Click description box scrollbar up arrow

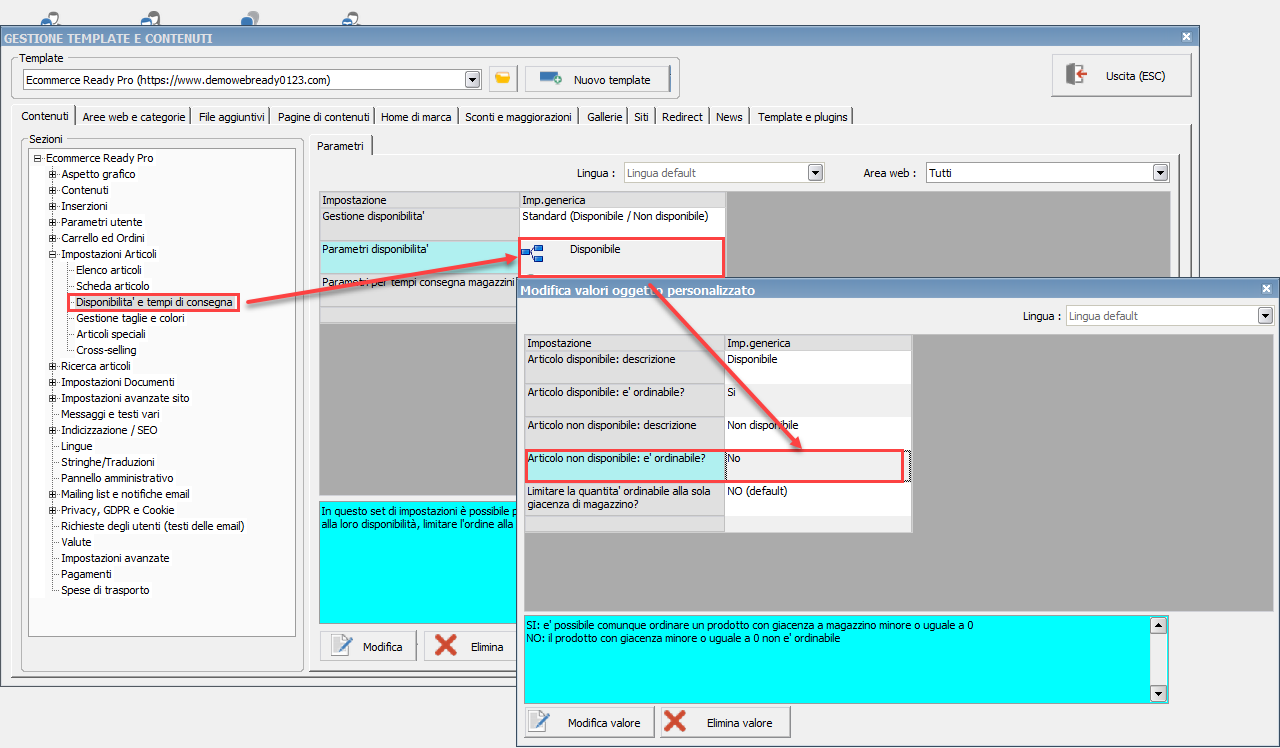click(1159, 626)
